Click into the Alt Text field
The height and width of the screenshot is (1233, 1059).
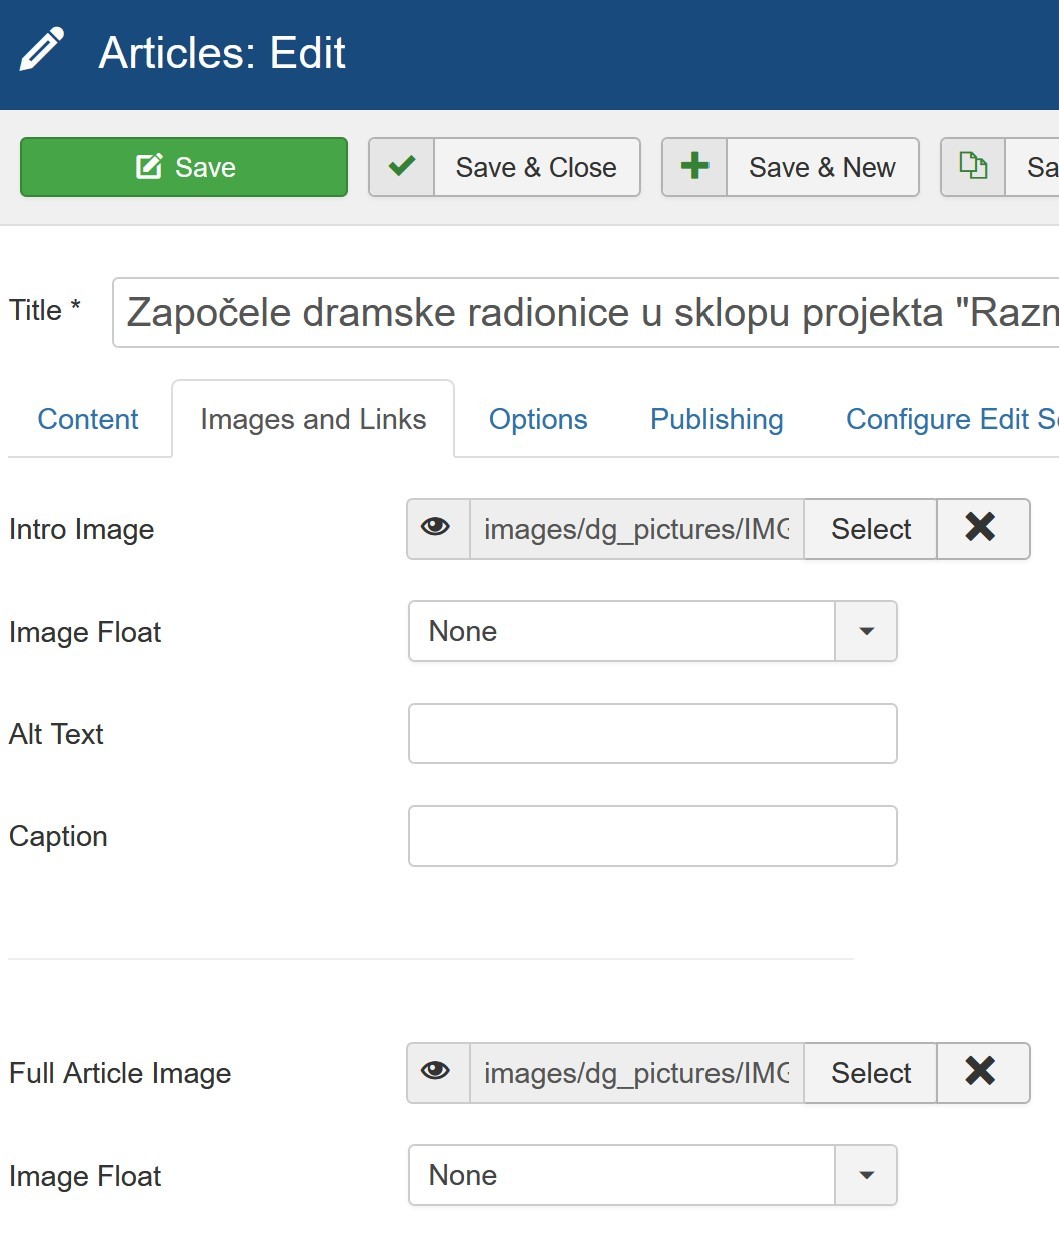(652, 733)
